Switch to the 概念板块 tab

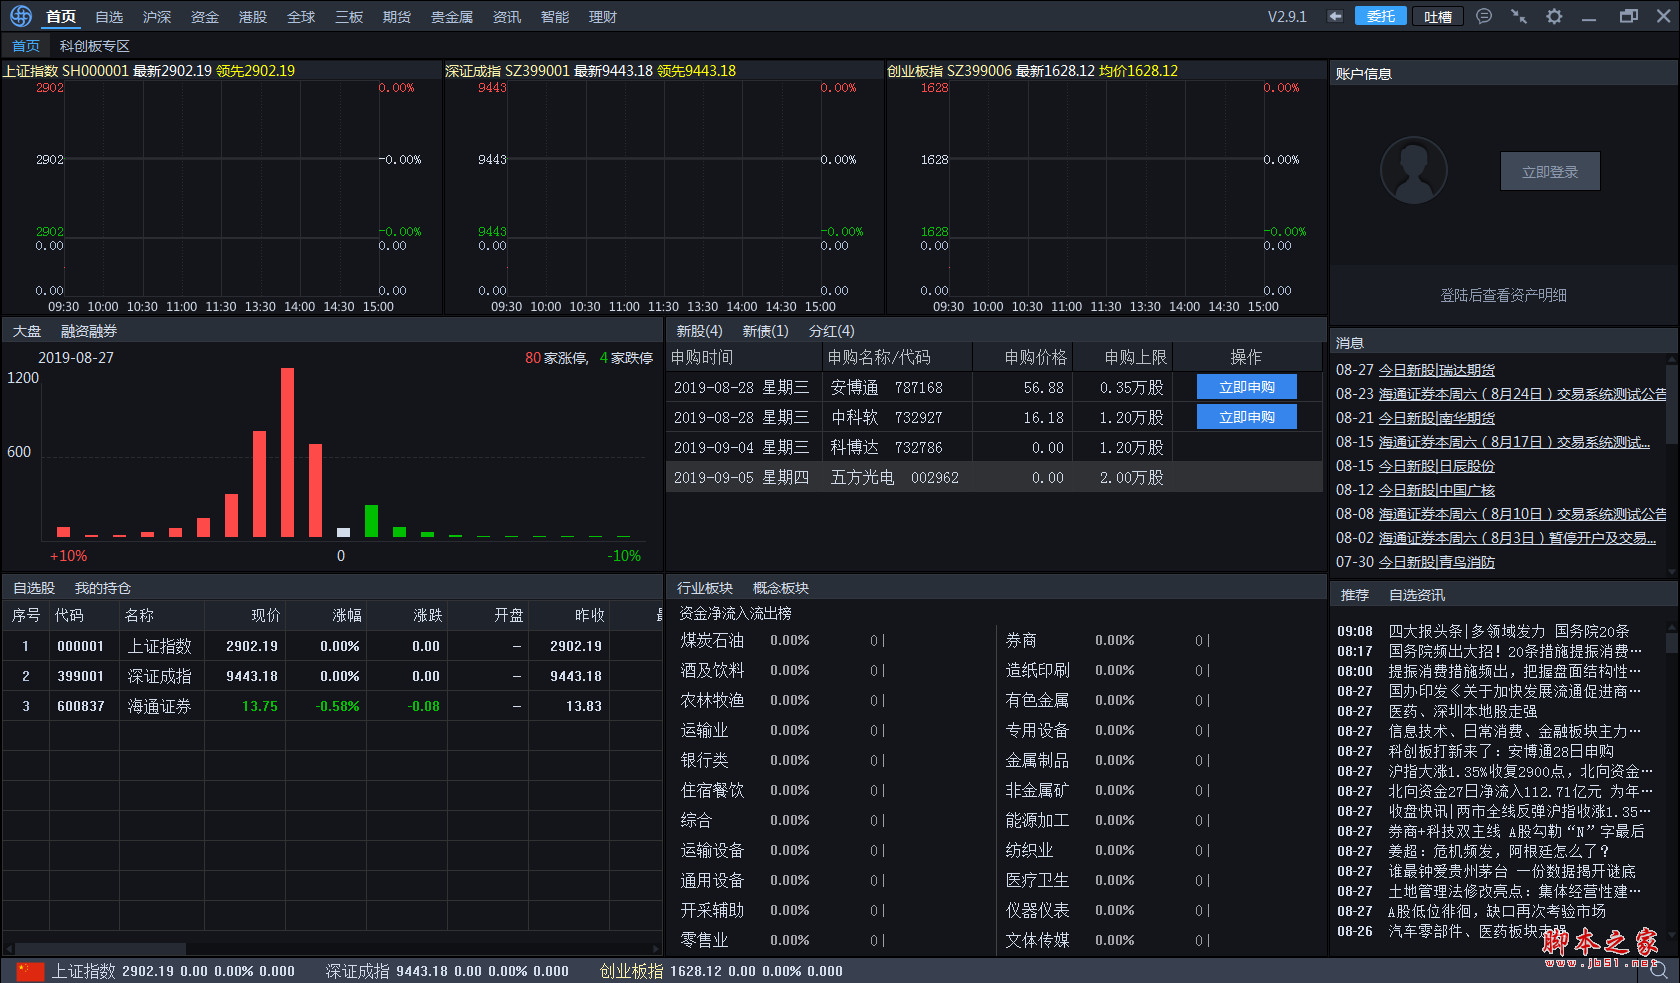pos(780,588)
